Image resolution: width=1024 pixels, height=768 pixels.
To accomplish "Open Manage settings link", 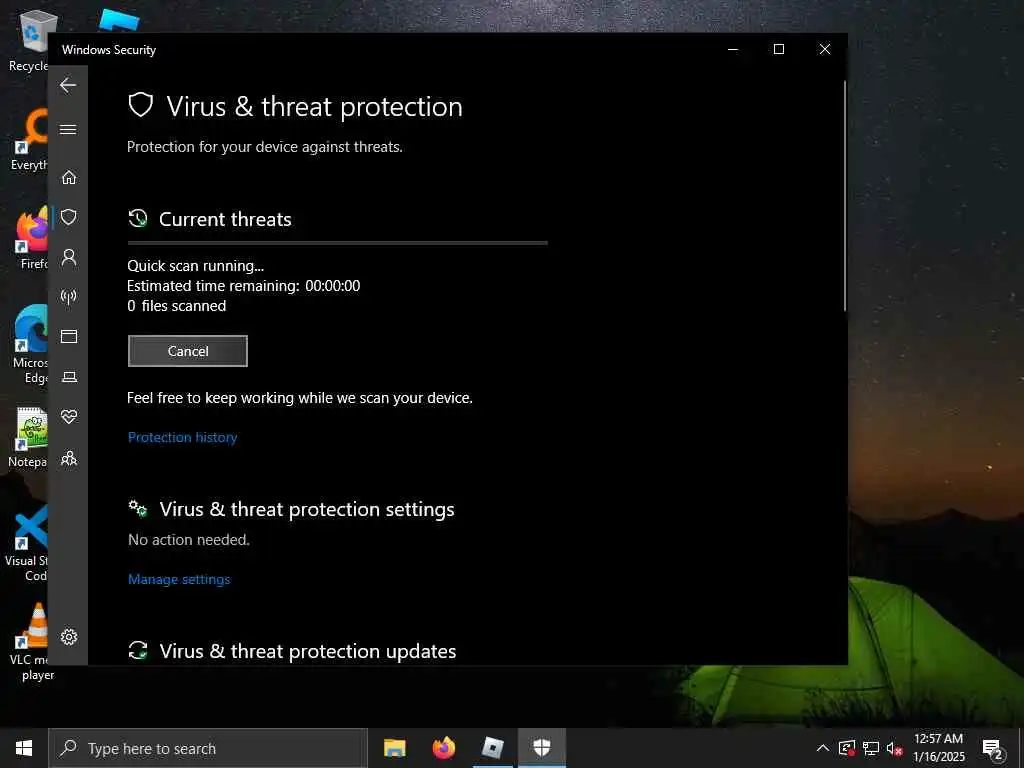I will click(179, 579).
